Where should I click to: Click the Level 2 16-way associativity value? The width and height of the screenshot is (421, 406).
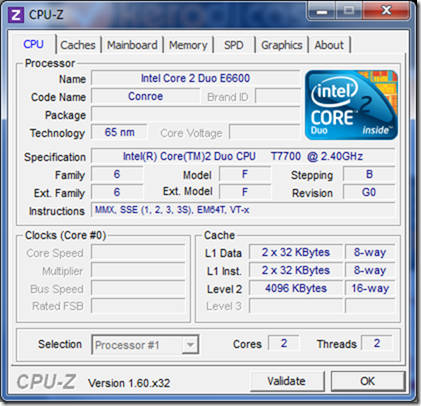[x=370, y=288]
